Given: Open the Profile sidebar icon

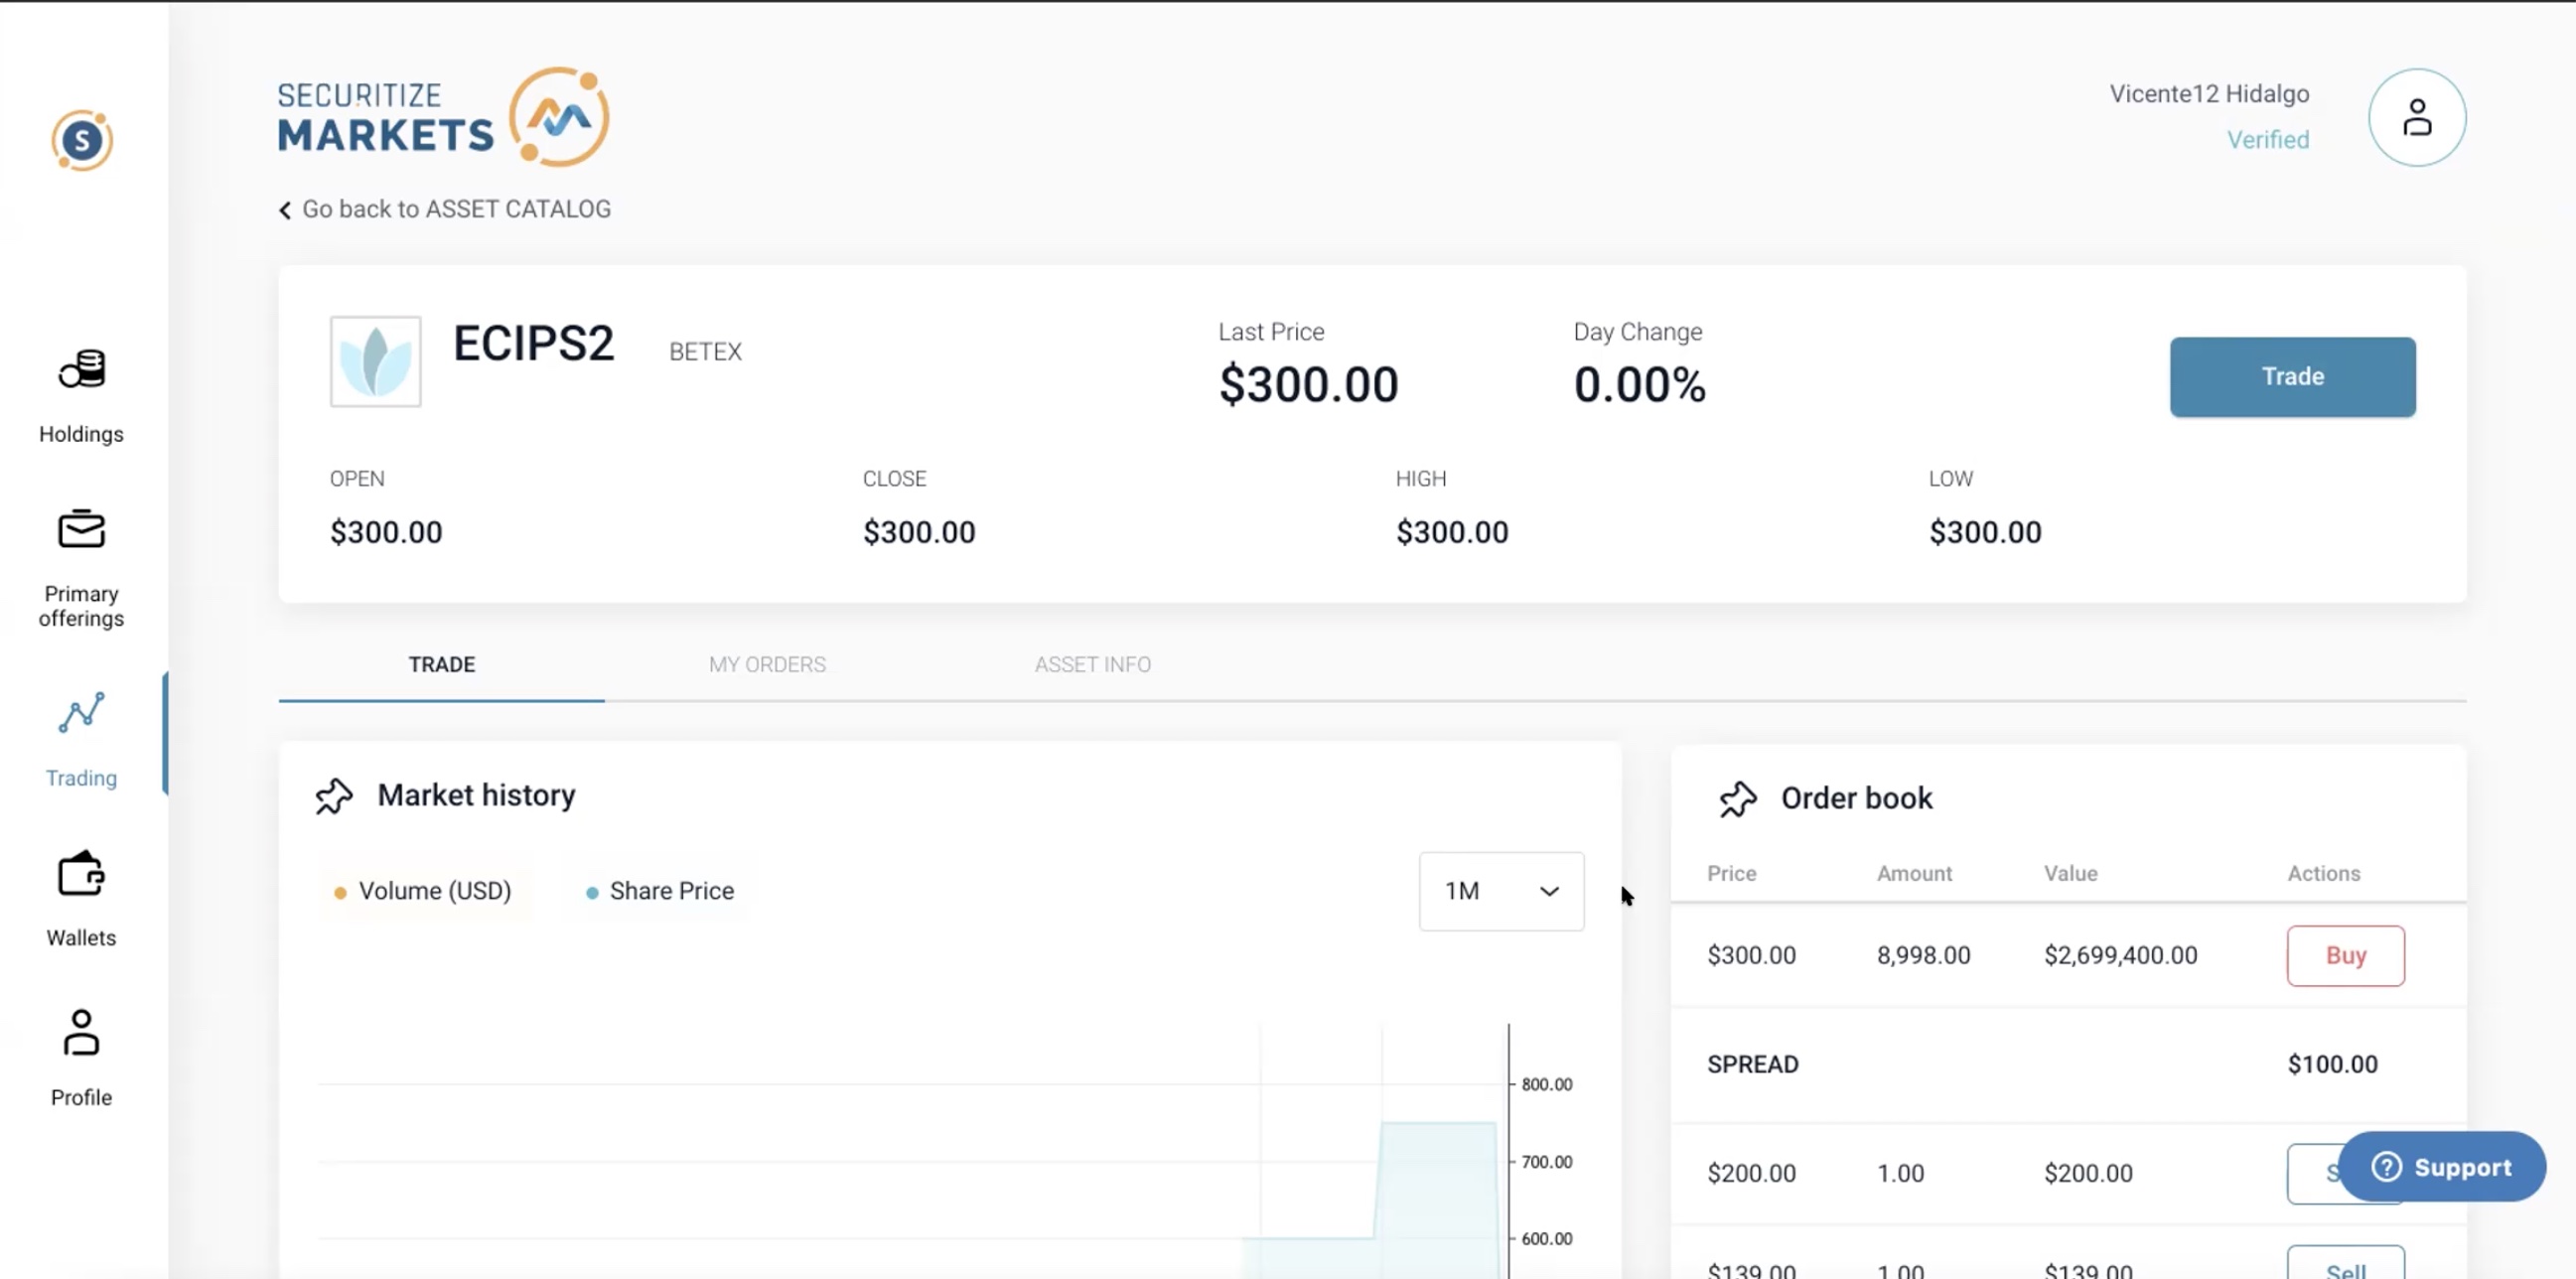Looking at the screenshot, I should pos(81,1033).
